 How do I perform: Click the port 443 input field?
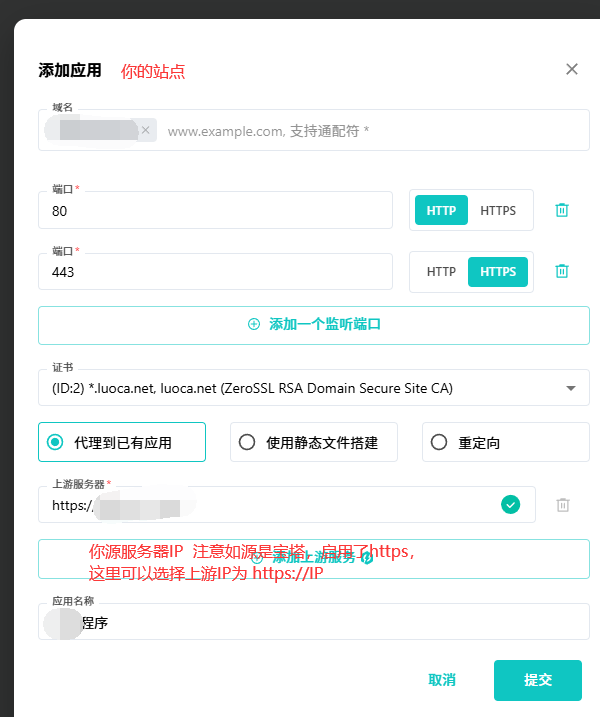click(x=215, y=272)
